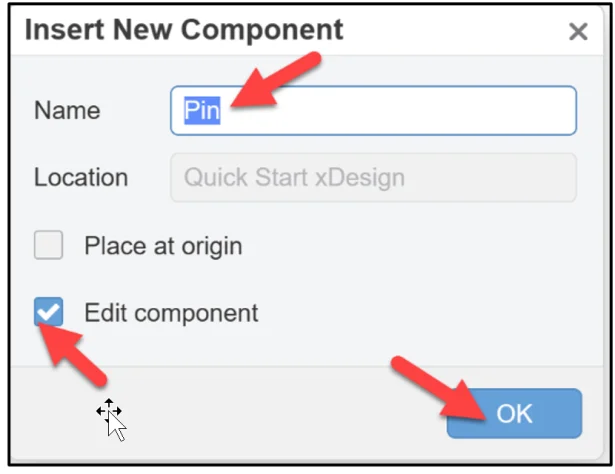Click the Location label
The width and height of the screenshot is (615, 474).
(x=81, y=178)
